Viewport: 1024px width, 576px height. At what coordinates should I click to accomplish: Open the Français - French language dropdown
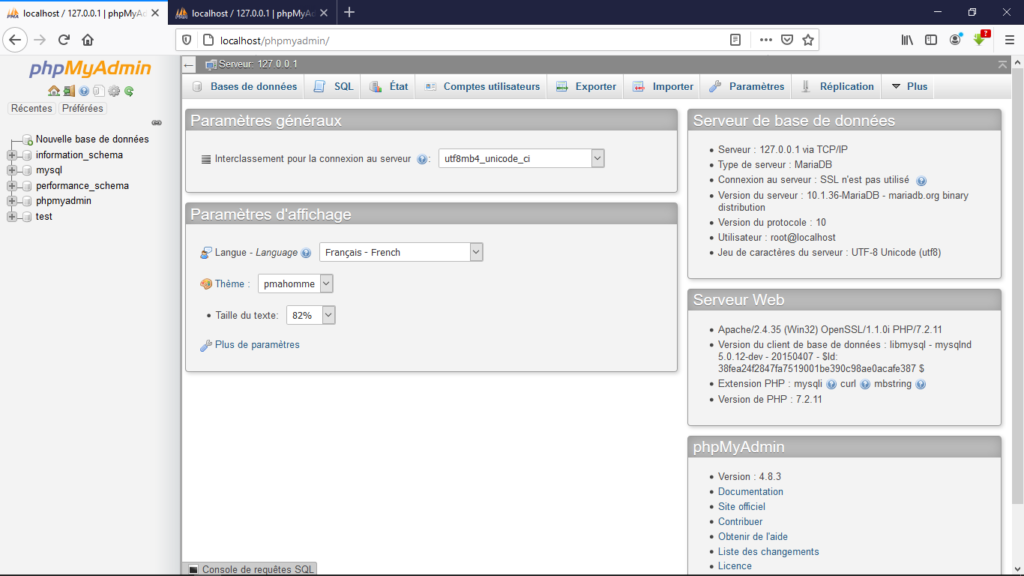401,252
